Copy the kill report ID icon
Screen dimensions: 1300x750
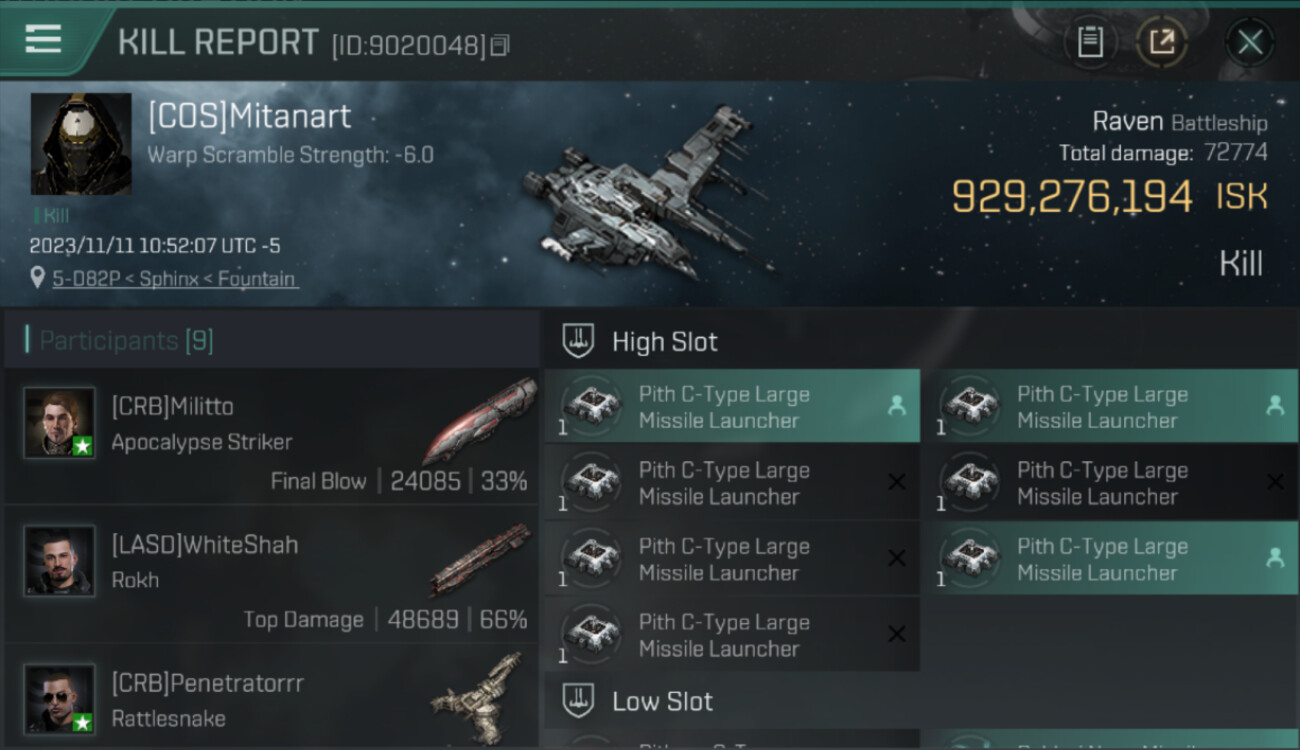(x=500, y=45)
